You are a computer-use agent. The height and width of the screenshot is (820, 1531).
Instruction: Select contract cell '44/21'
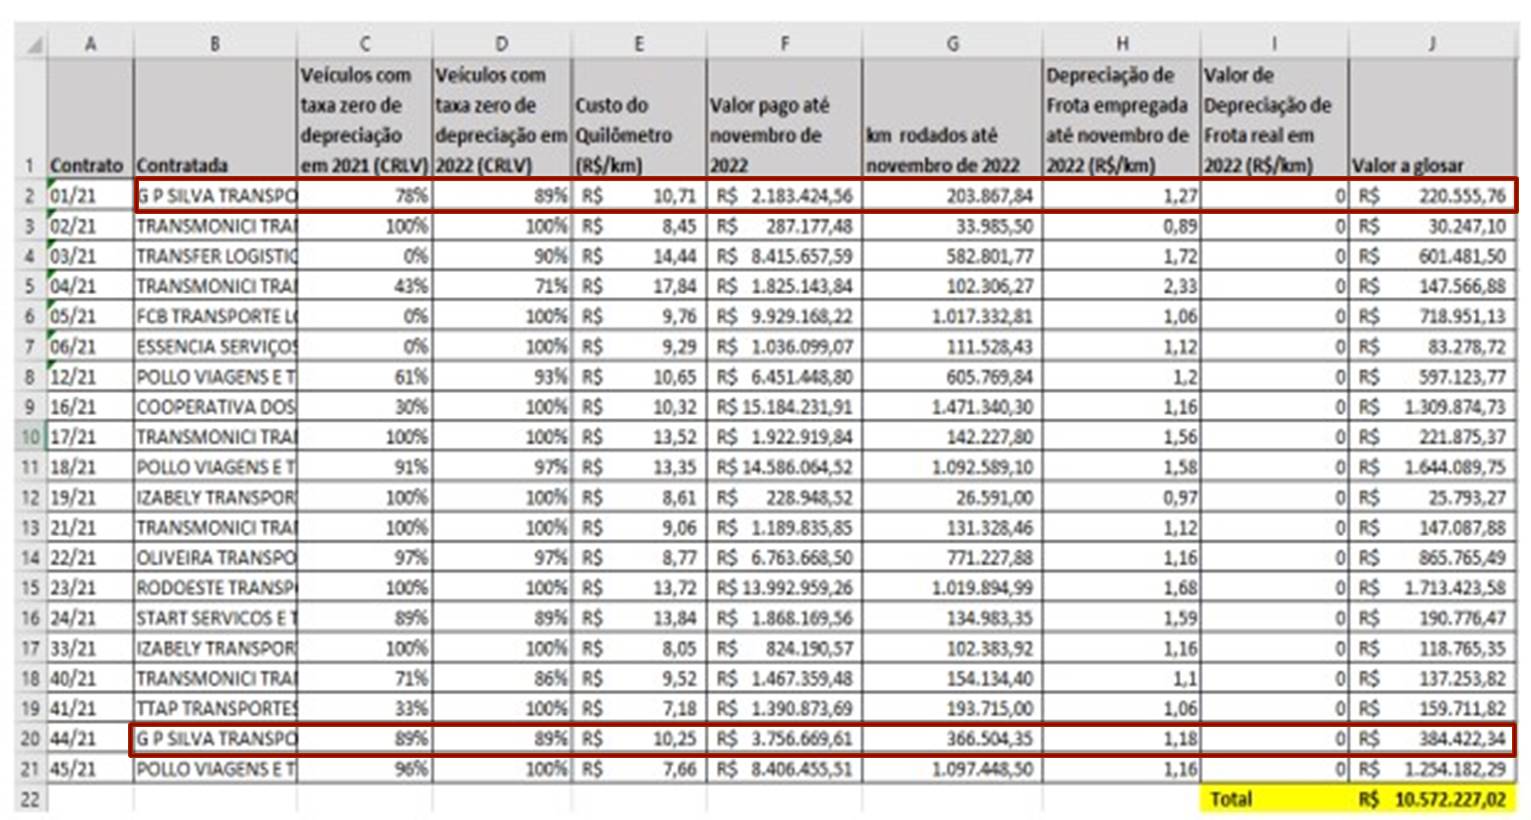pos(90,739)
